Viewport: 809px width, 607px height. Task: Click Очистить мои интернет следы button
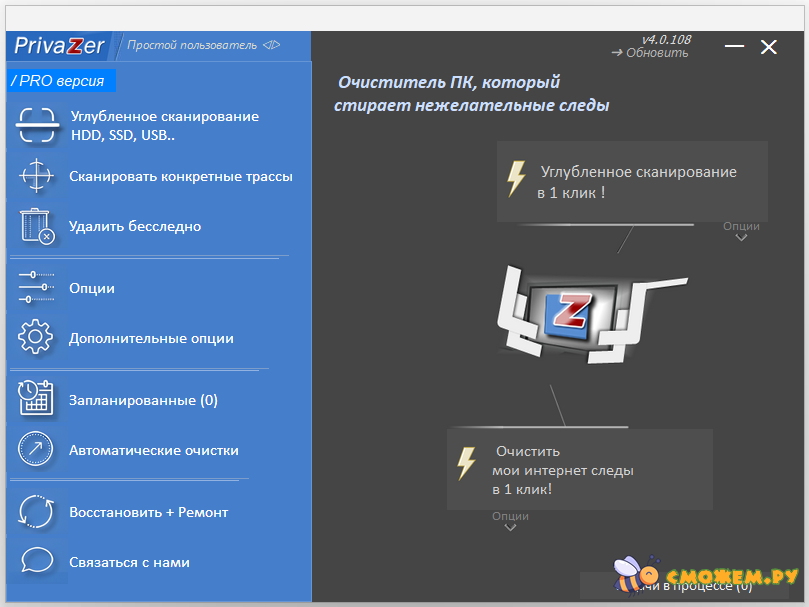(x=579, y=470)
